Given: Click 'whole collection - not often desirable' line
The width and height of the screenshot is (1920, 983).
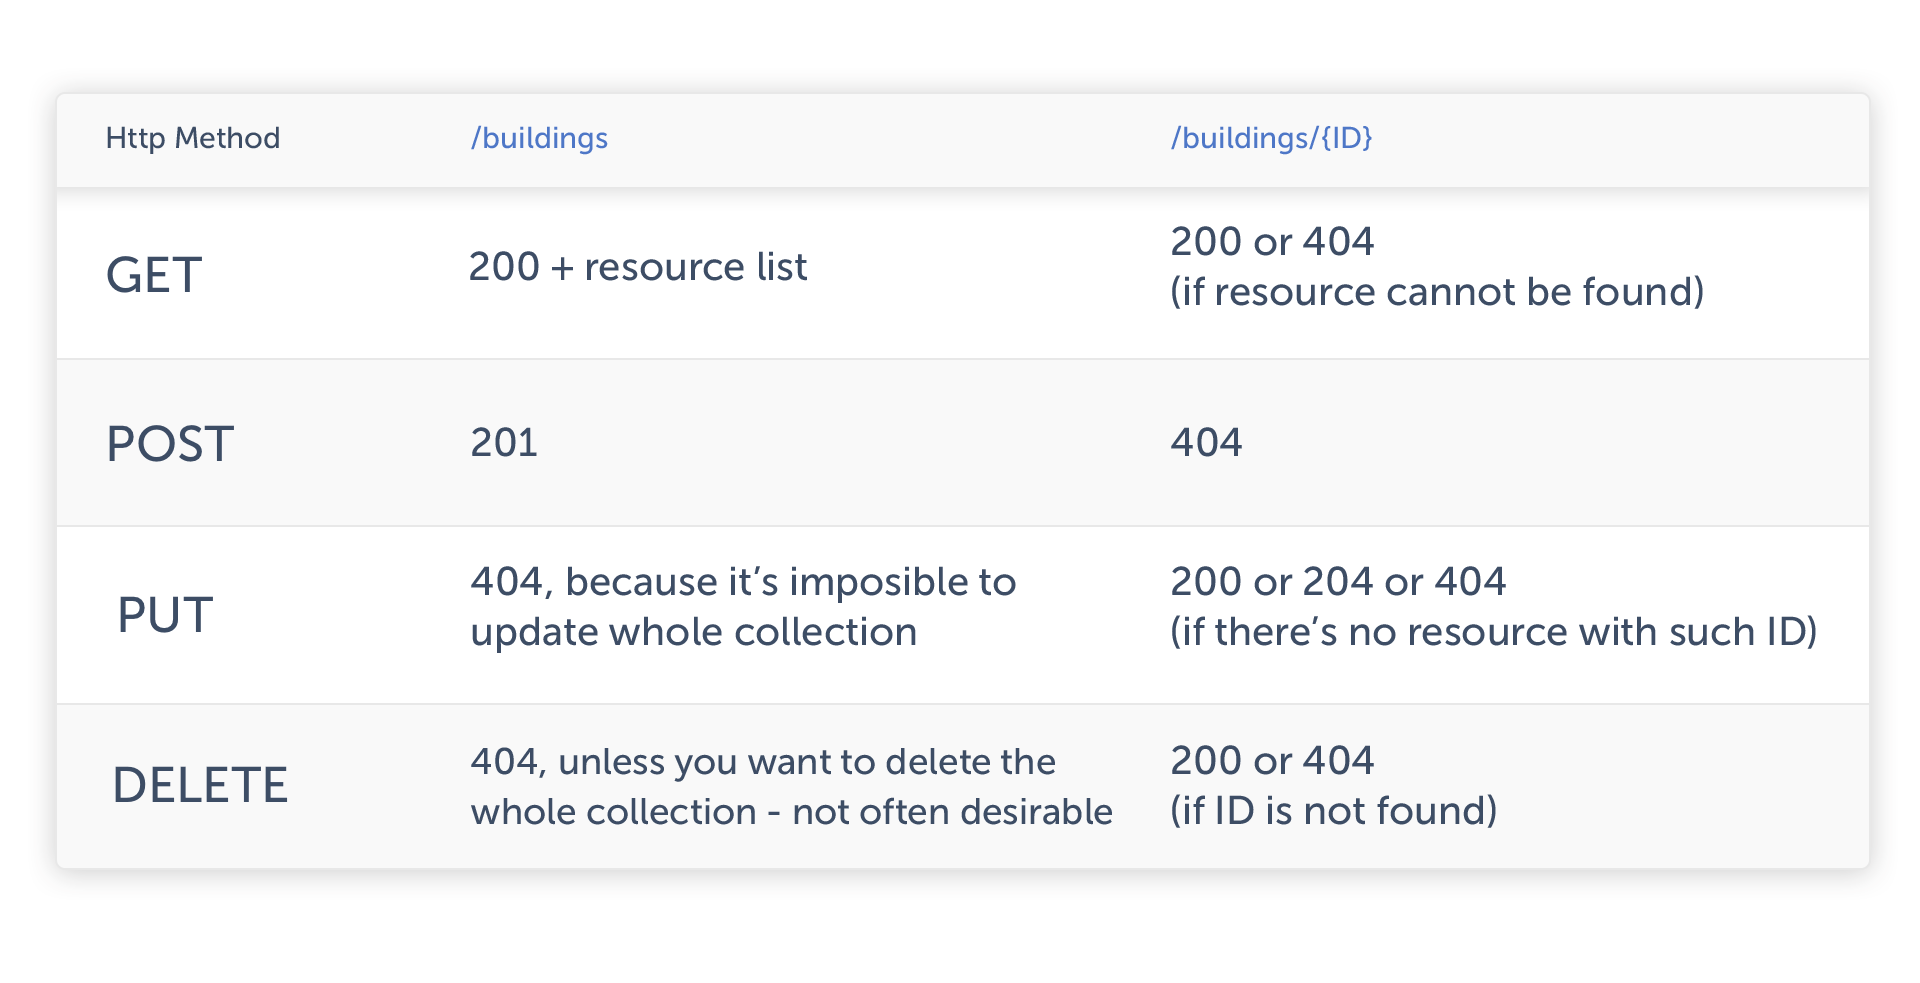Looking at the screenshot, I should pos(791,812).
